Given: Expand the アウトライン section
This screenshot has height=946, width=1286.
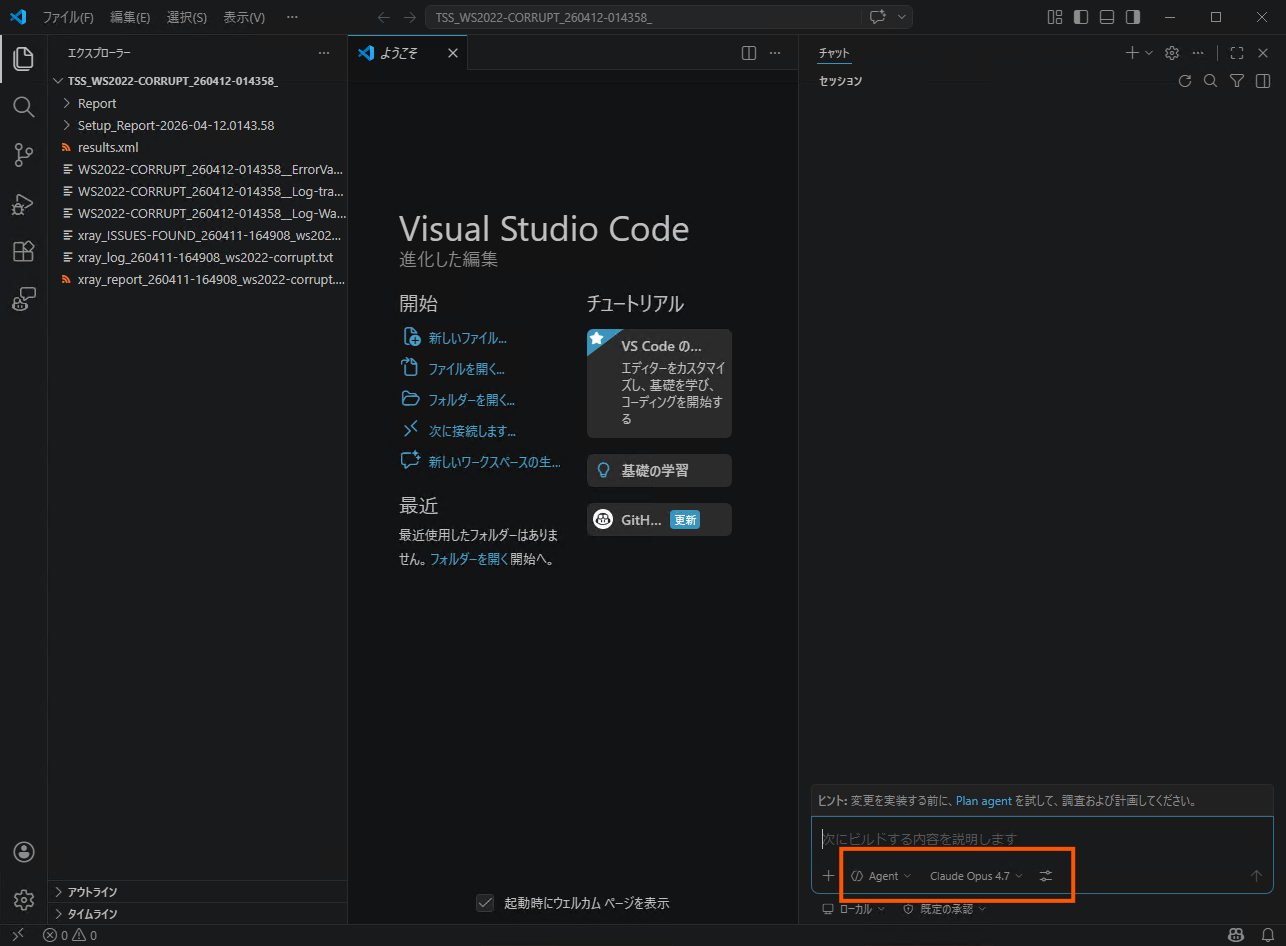Looking at the screenshot, I should tap(197, 892).
